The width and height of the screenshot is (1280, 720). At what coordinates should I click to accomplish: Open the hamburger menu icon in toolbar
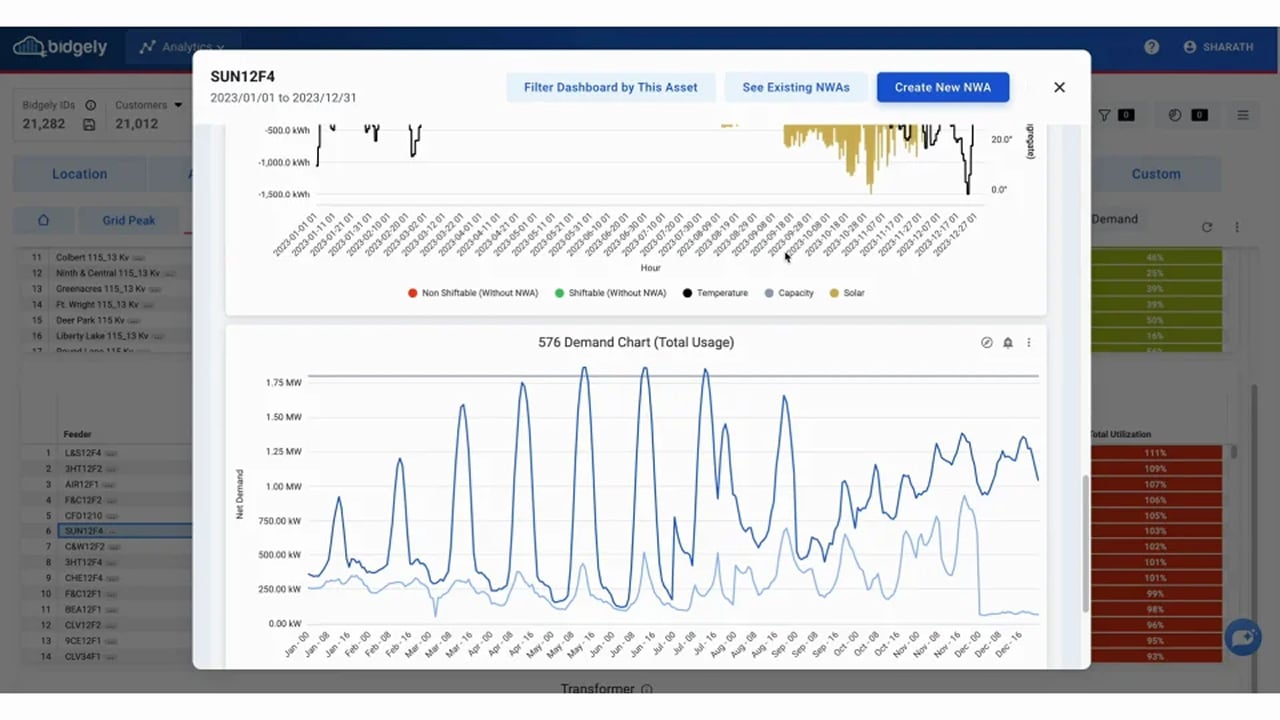point(1243,115)
